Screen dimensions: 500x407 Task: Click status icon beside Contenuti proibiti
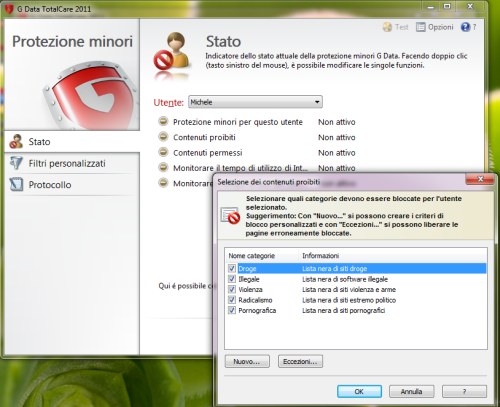pyautogui.click(x=163, y=137)
